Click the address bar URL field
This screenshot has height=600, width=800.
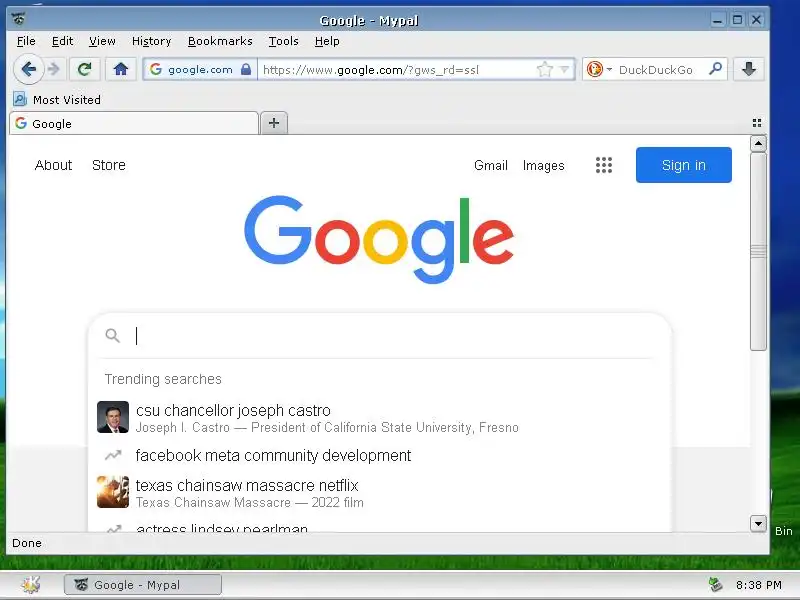pyautogui.click(x=395, y=69)
